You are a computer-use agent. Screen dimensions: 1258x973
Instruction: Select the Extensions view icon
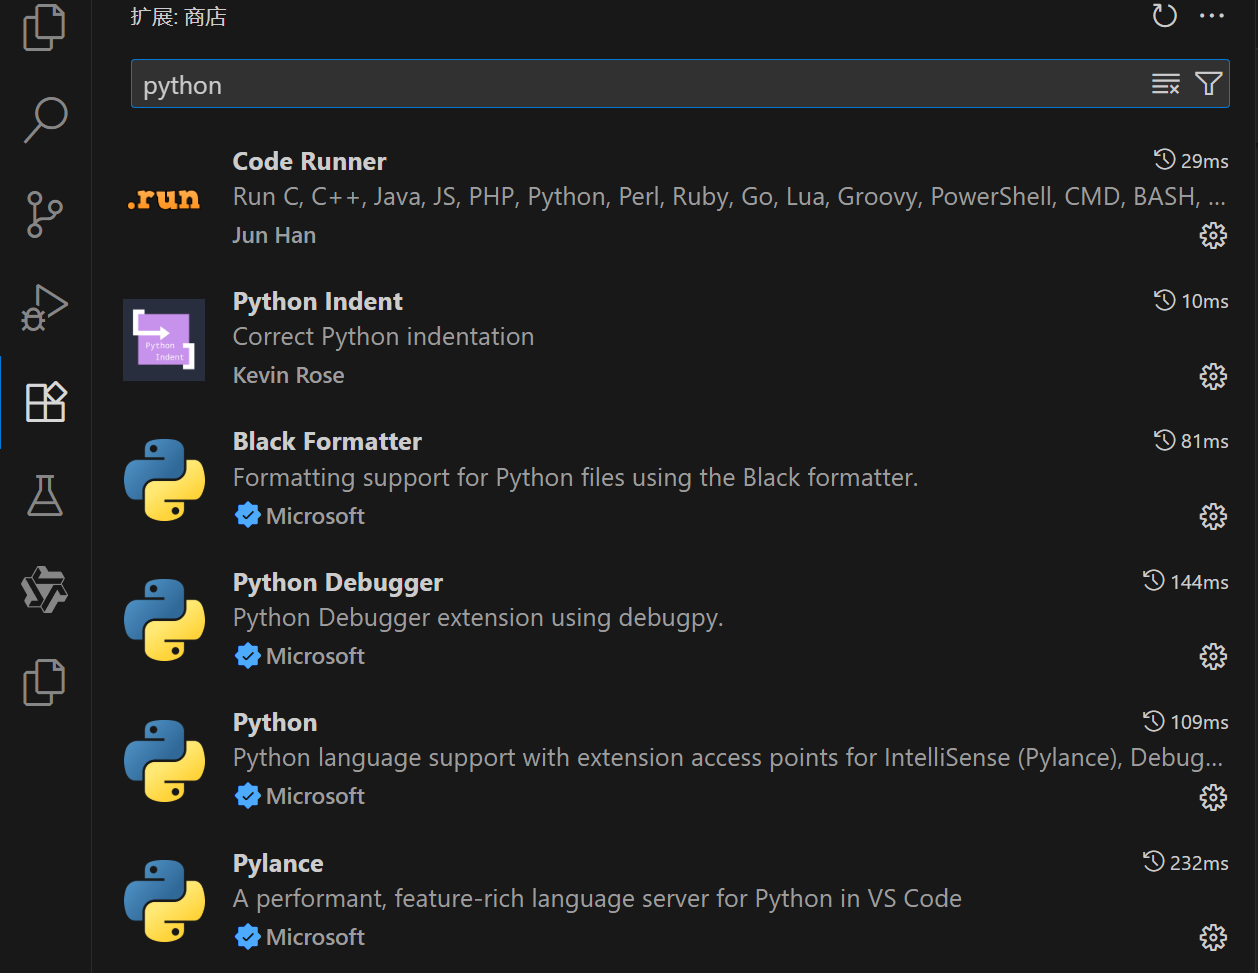click(x=46, y=402)
